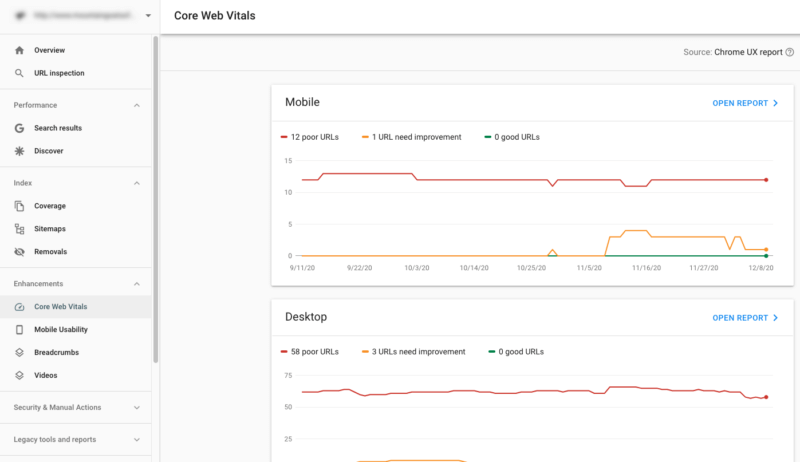
Task: Click the 12 poor URLs legend
Action: click(310, 137)
